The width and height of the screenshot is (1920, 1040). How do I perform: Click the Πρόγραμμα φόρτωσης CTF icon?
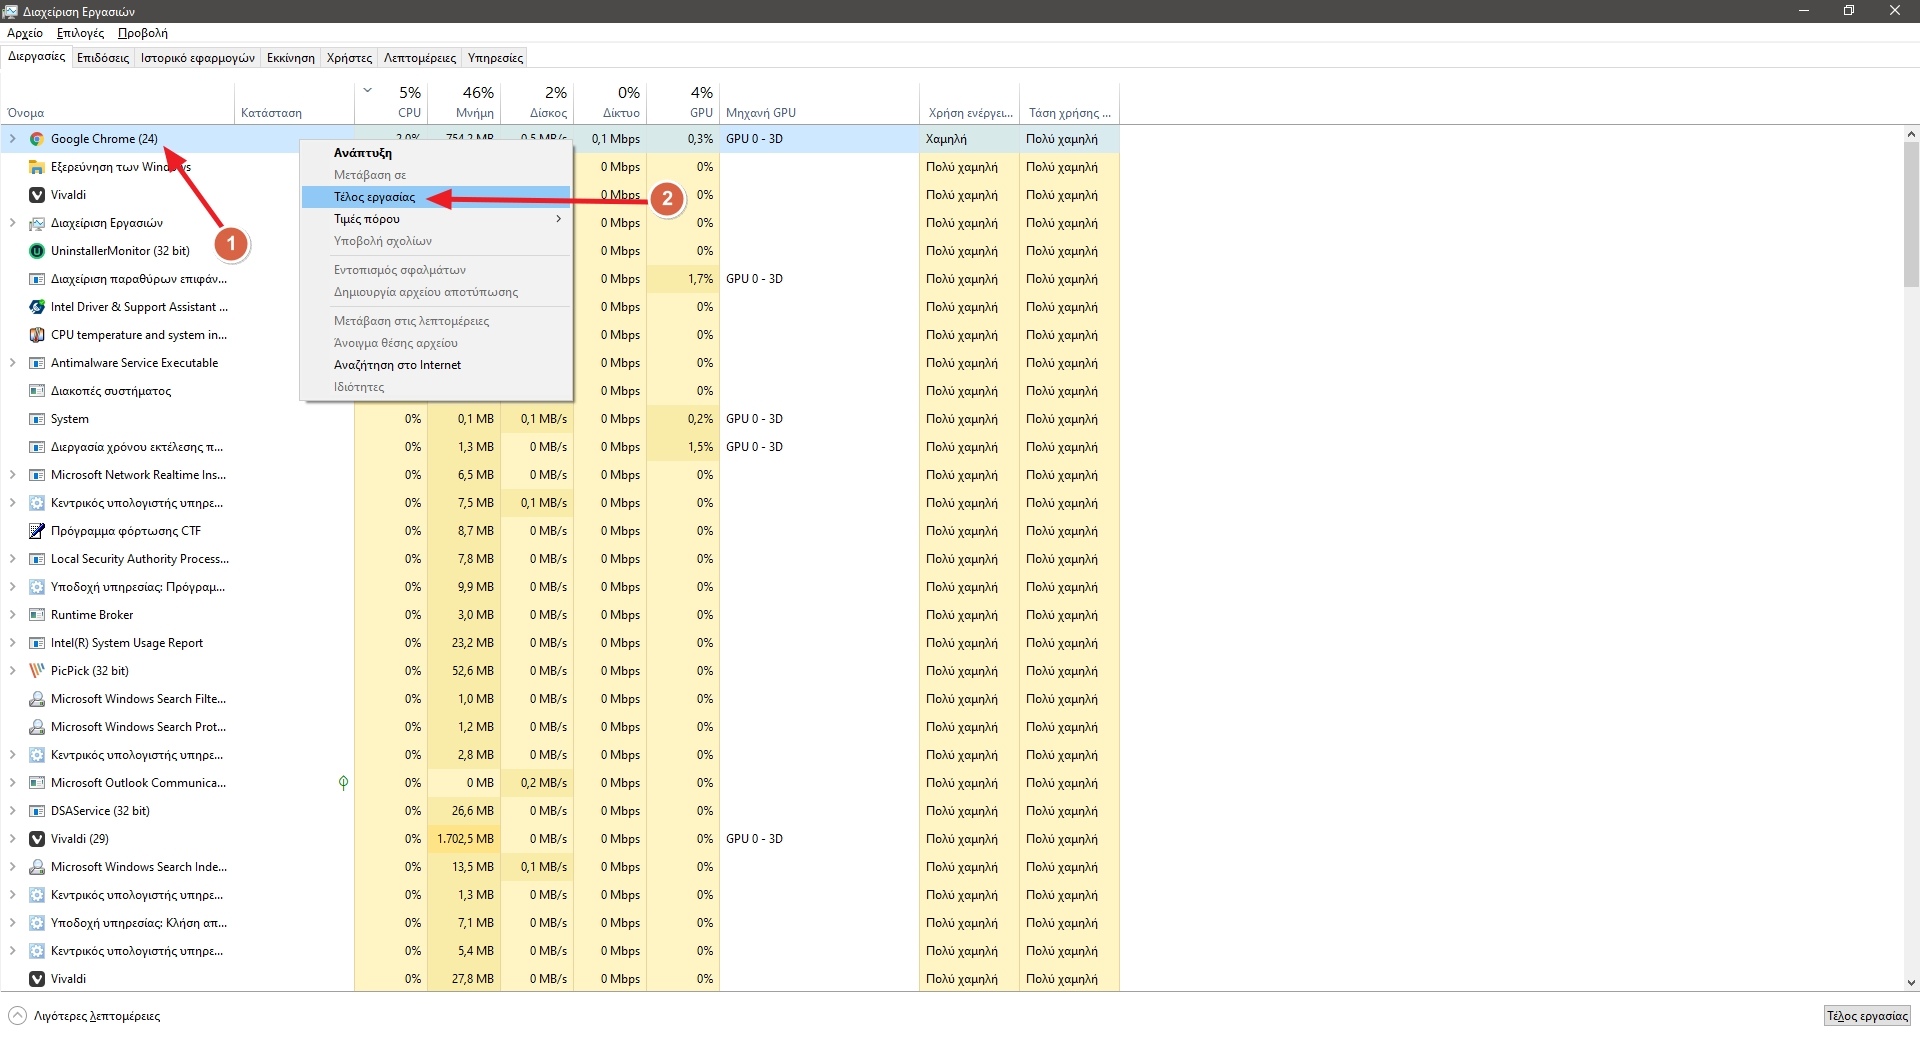(x=37, y=531)
